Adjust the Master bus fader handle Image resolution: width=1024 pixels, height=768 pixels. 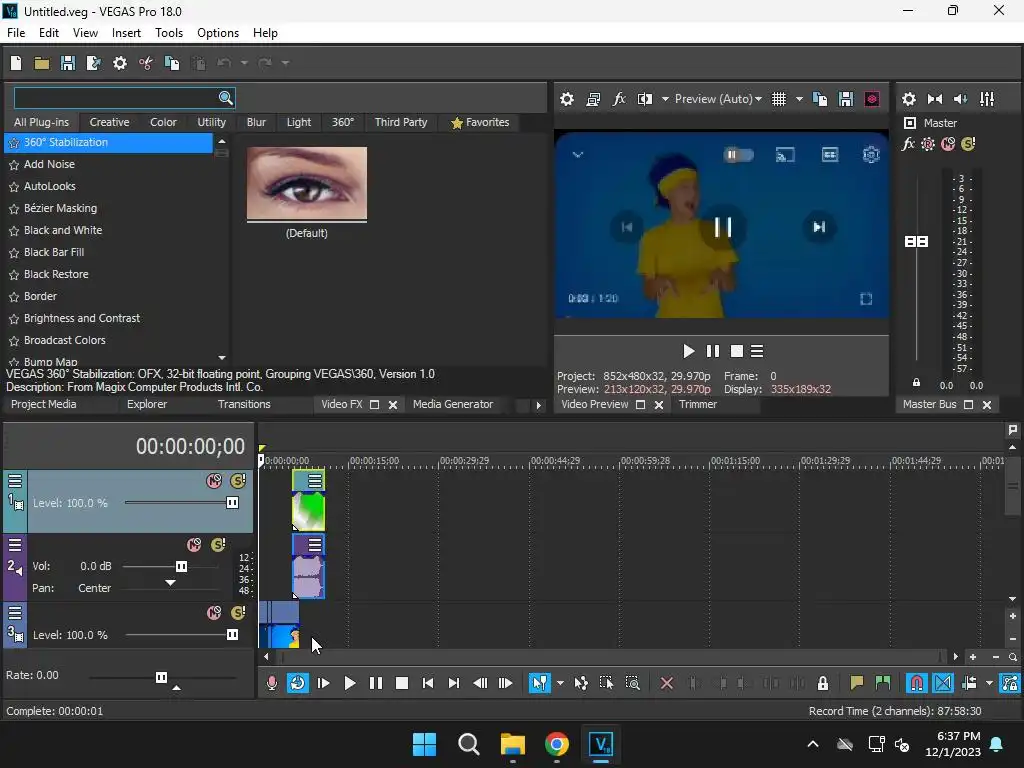pos(916,242)
